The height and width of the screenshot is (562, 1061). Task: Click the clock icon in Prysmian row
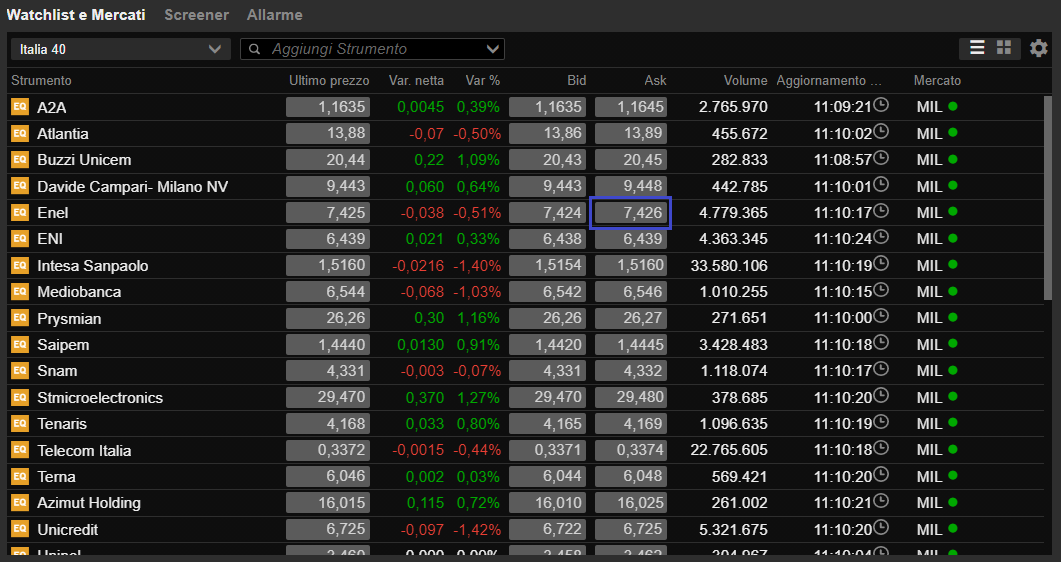pos(881,317)
